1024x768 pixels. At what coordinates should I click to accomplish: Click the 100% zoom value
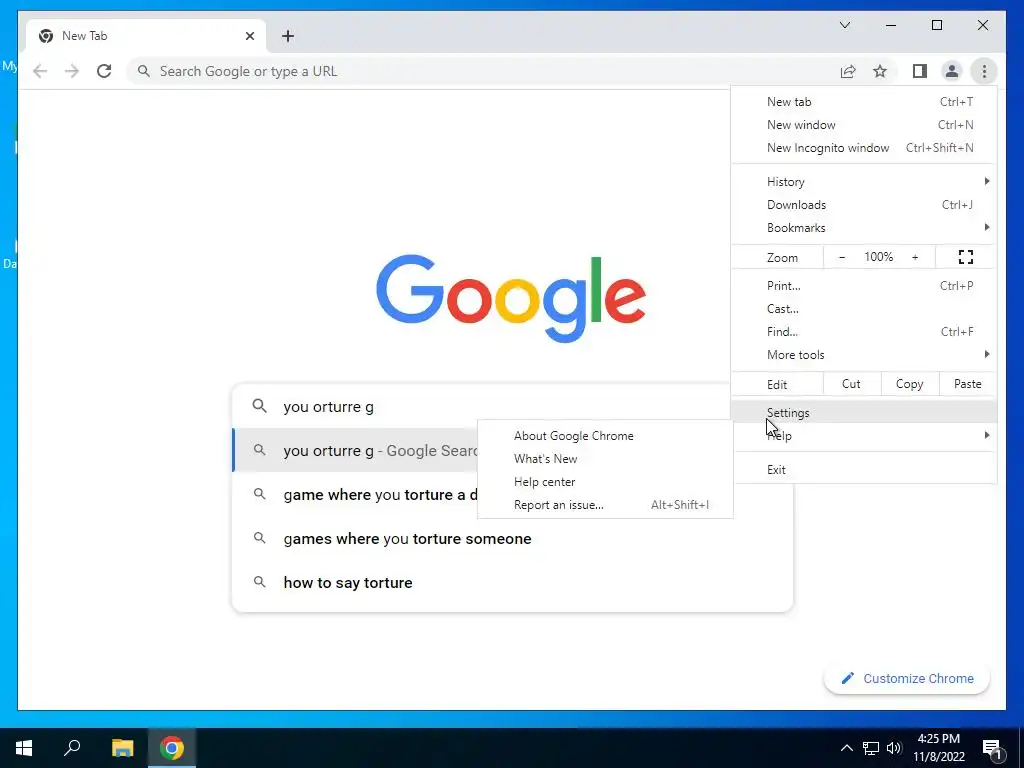click(x=878, y=257)
